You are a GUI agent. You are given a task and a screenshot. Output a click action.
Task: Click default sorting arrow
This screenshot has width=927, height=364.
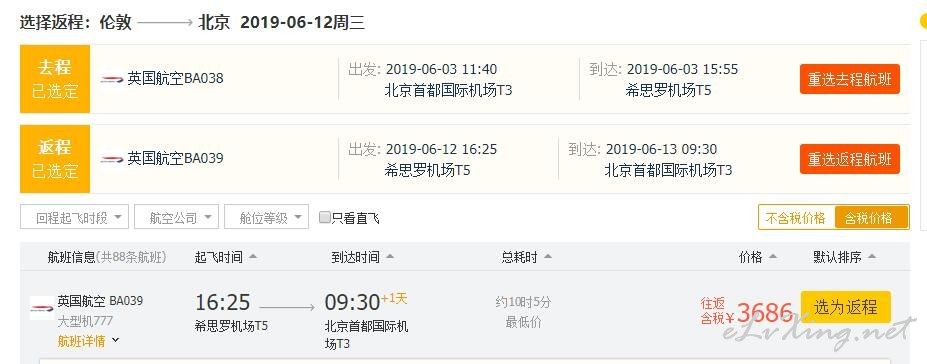click(x=871, y=257)
